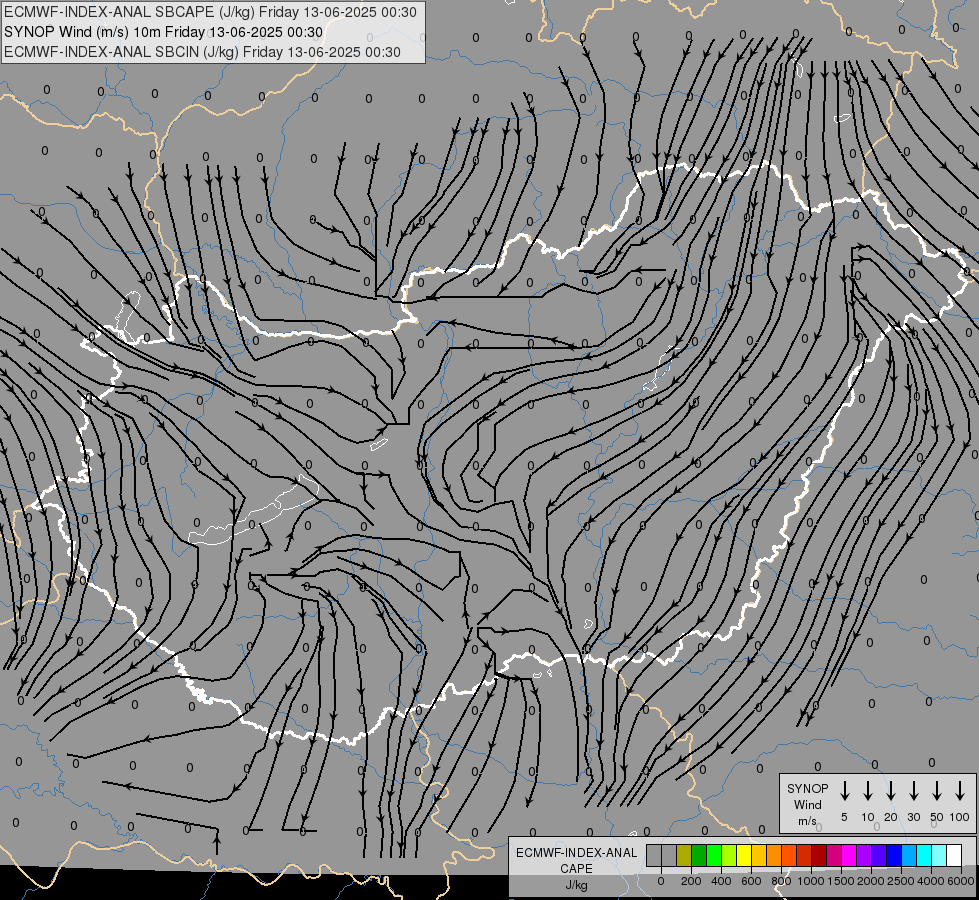Screen dimensions: 979x900
Task: Click the m/s unit in the wind legend
Action: coord(807,821)
